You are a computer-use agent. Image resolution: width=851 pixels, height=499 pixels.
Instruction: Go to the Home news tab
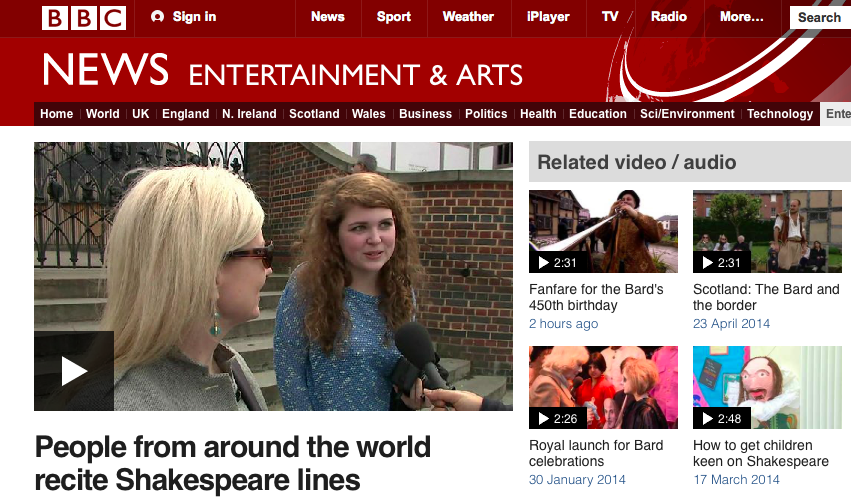(56, 114)
